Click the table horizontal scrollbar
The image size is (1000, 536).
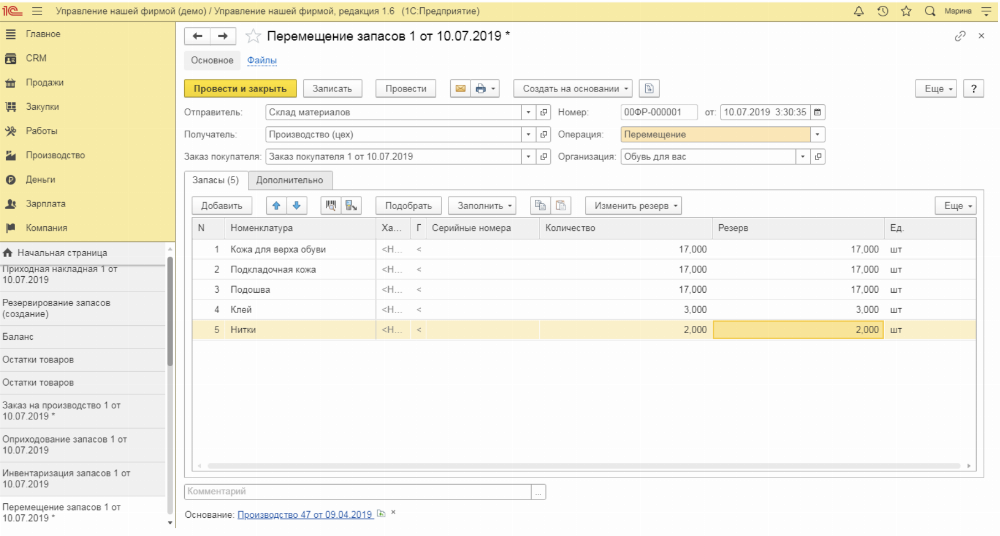pos(584,466)
